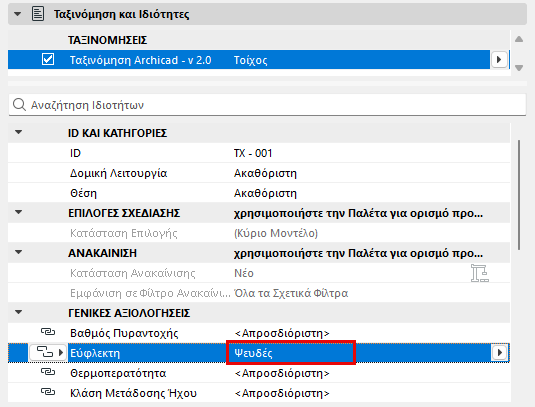Select the Κατάσταση Ανακαίνισης row label

[x=132, y=273]
